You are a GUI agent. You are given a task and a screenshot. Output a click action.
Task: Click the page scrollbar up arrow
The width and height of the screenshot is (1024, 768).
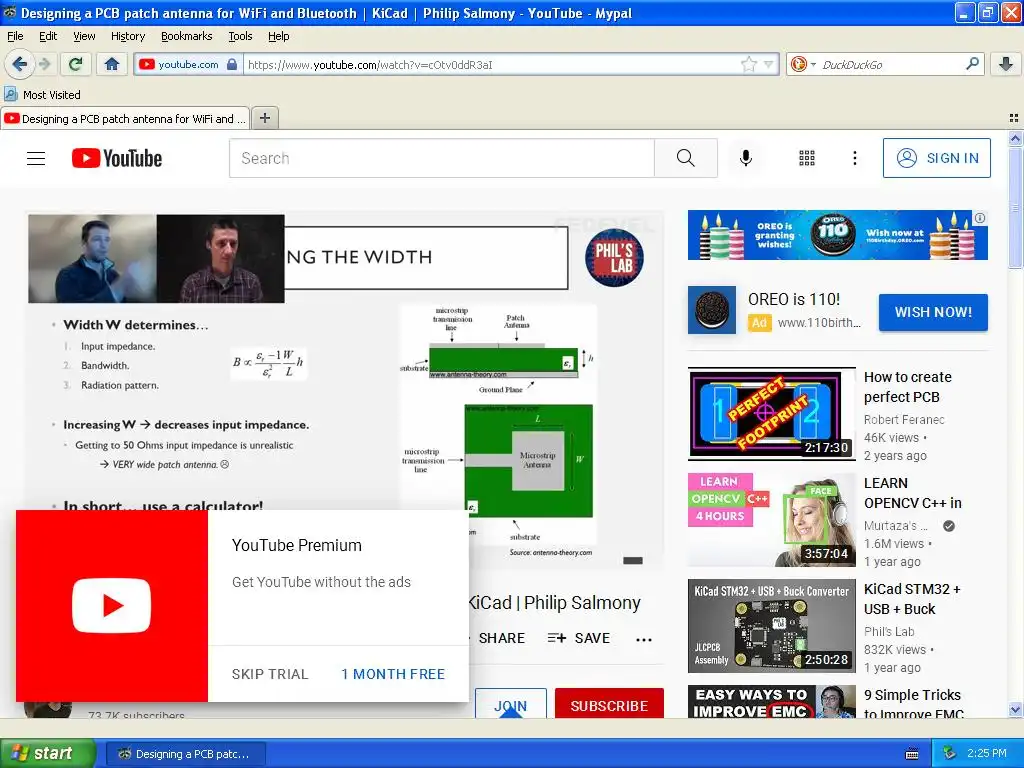tap(1015, 138)
